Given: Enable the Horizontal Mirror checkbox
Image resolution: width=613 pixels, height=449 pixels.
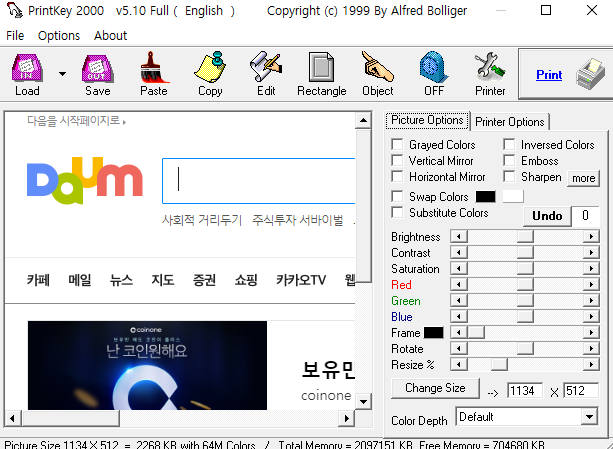Looking at the screenshot, I should [397, 176].
